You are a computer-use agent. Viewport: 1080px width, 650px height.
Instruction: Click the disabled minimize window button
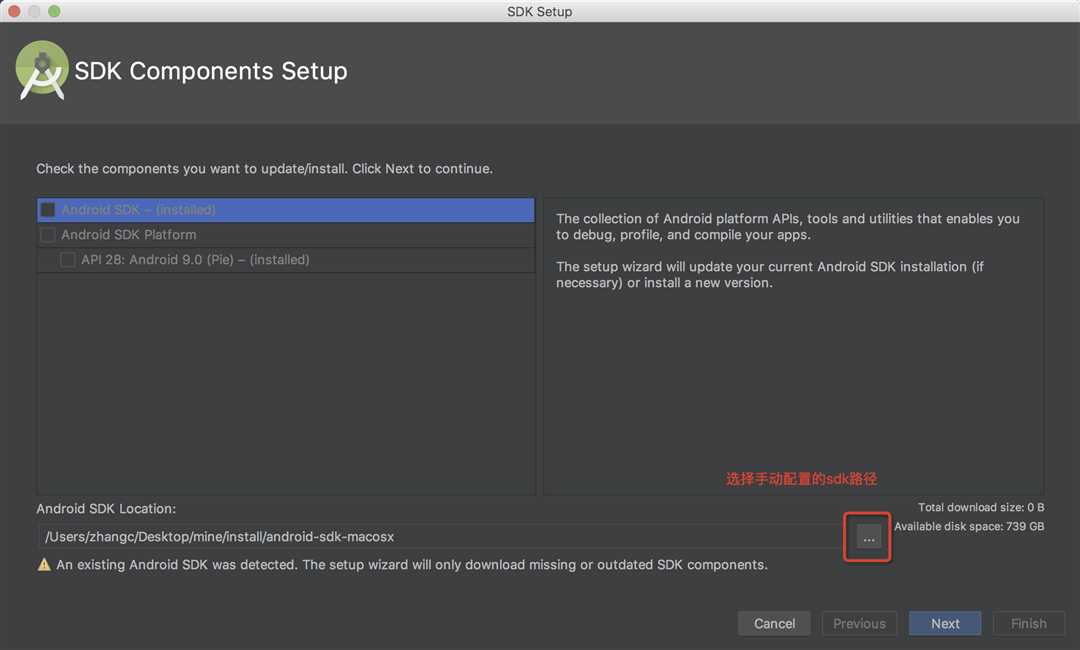pos(34,11)
